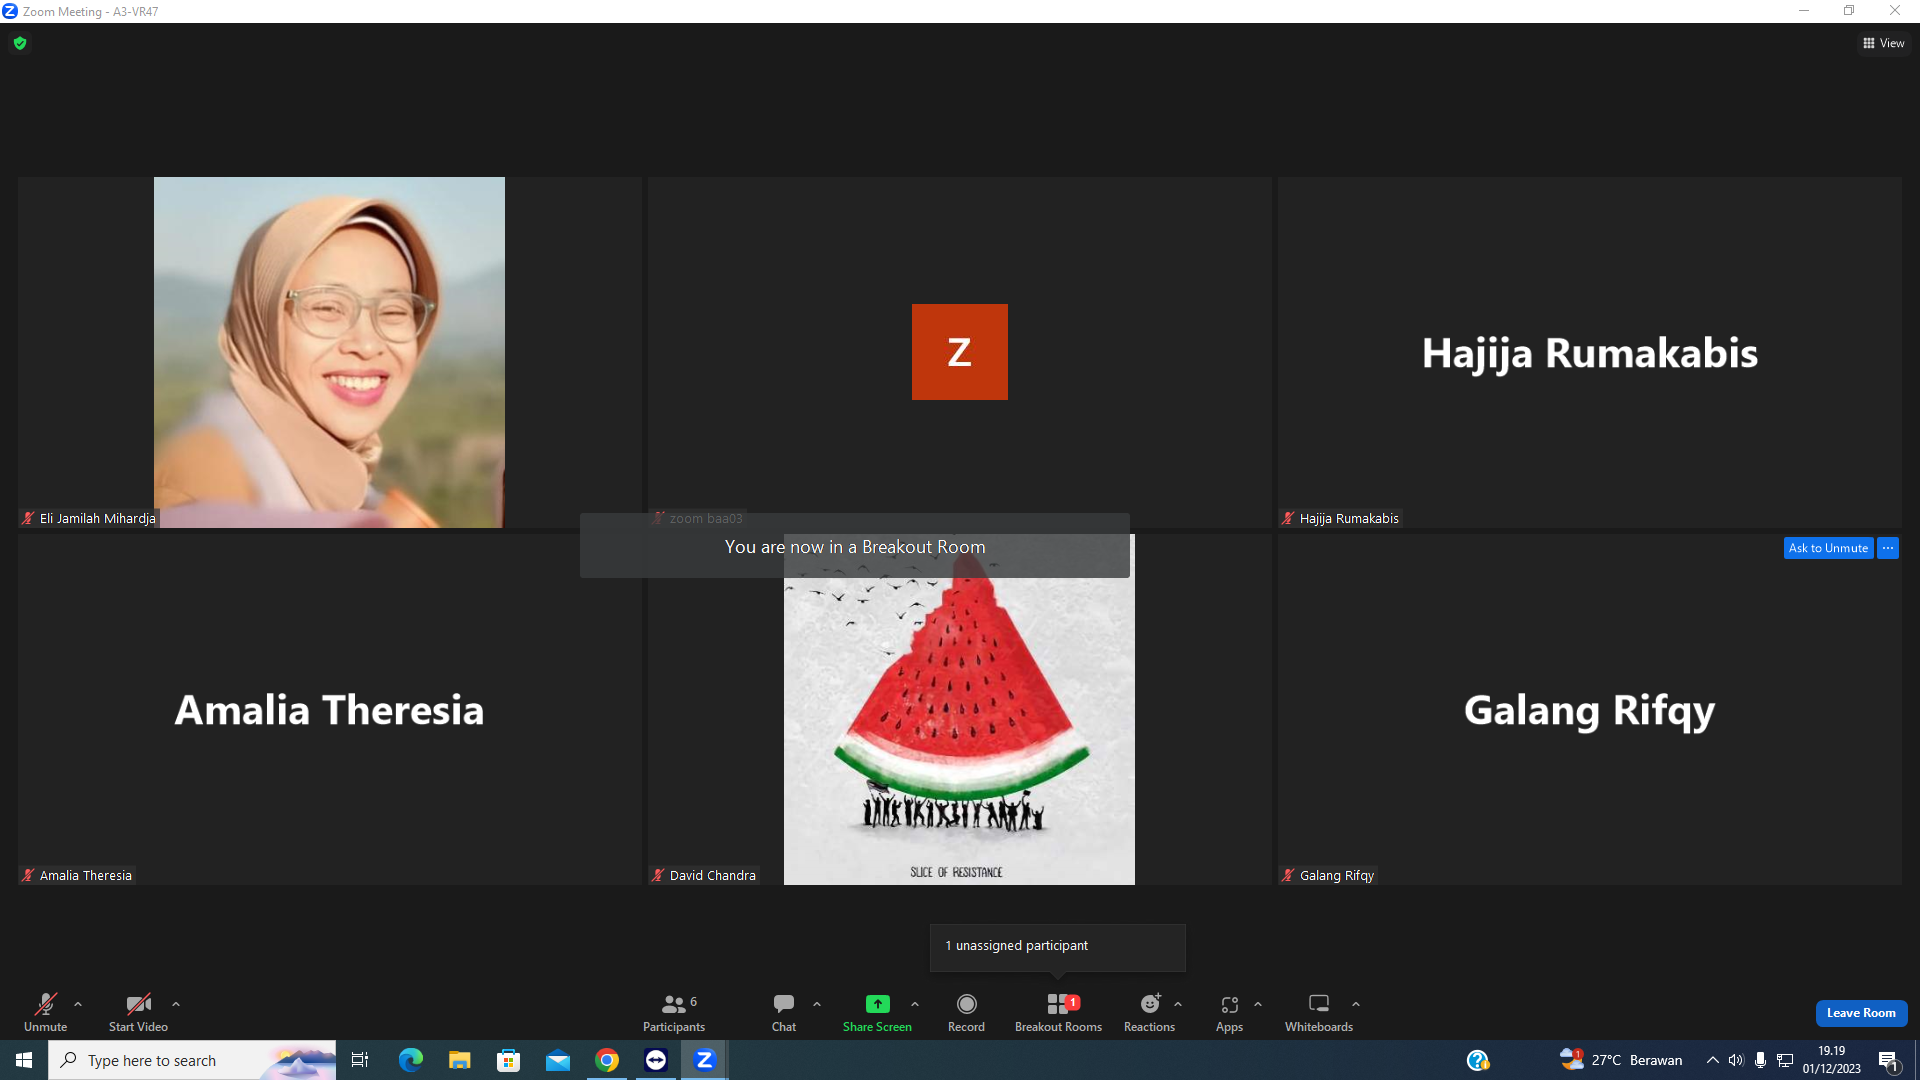The image size is (1920, 1080).
Task: Open Task View on the taskbar
Action: click(360, 1060)
